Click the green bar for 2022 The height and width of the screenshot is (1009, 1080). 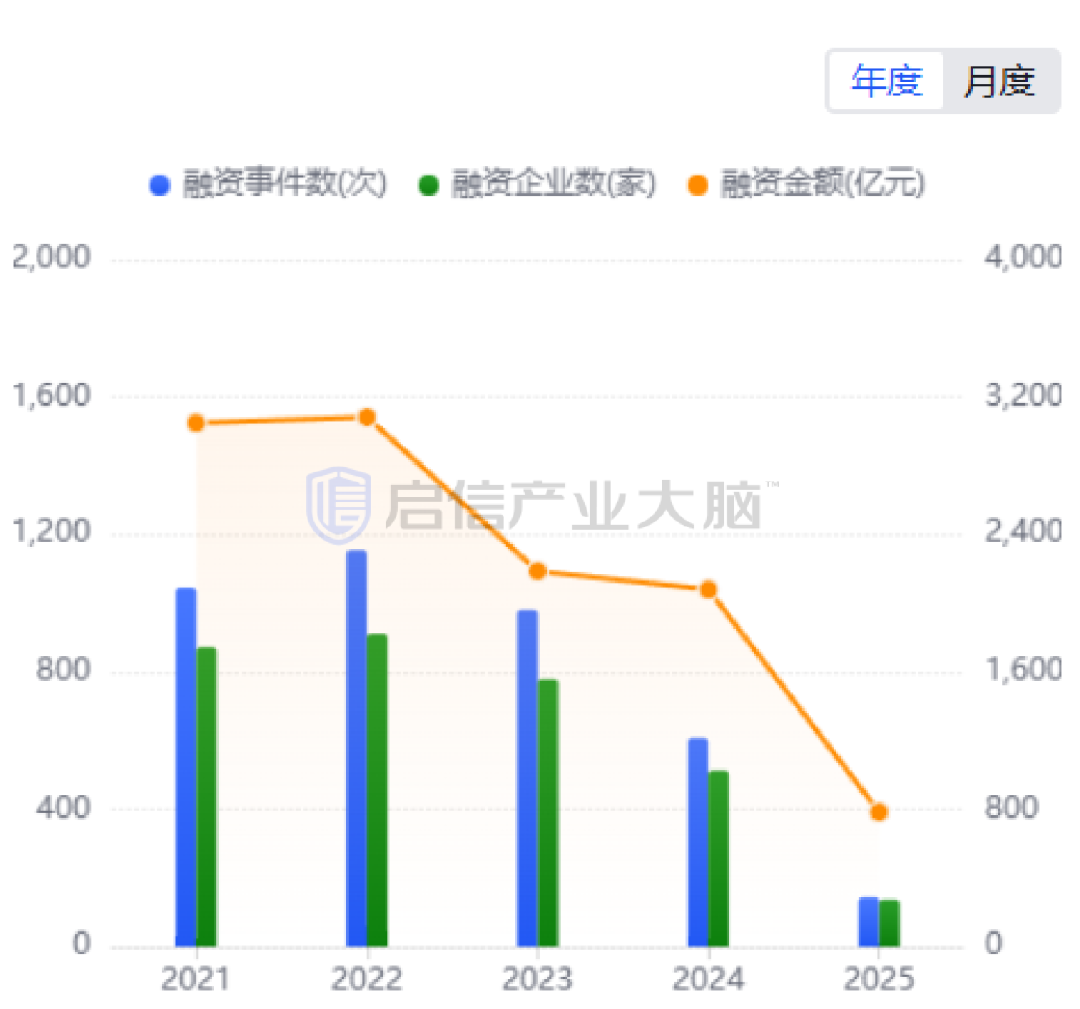click(377, 790)
